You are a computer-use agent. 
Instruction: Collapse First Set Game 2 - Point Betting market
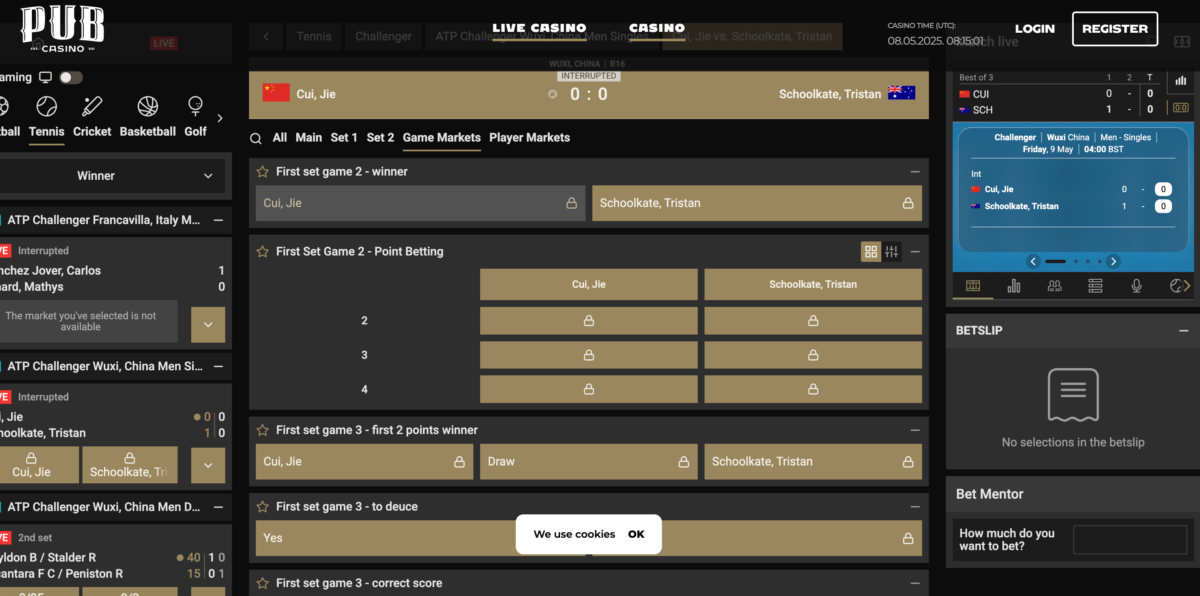tap(914, 252)
